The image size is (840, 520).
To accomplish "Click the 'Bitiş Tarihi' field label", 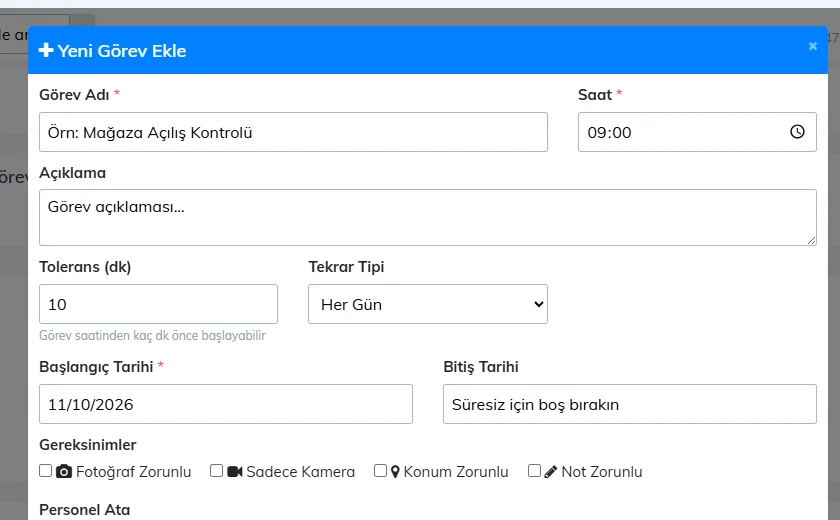I will coord(481,367).
